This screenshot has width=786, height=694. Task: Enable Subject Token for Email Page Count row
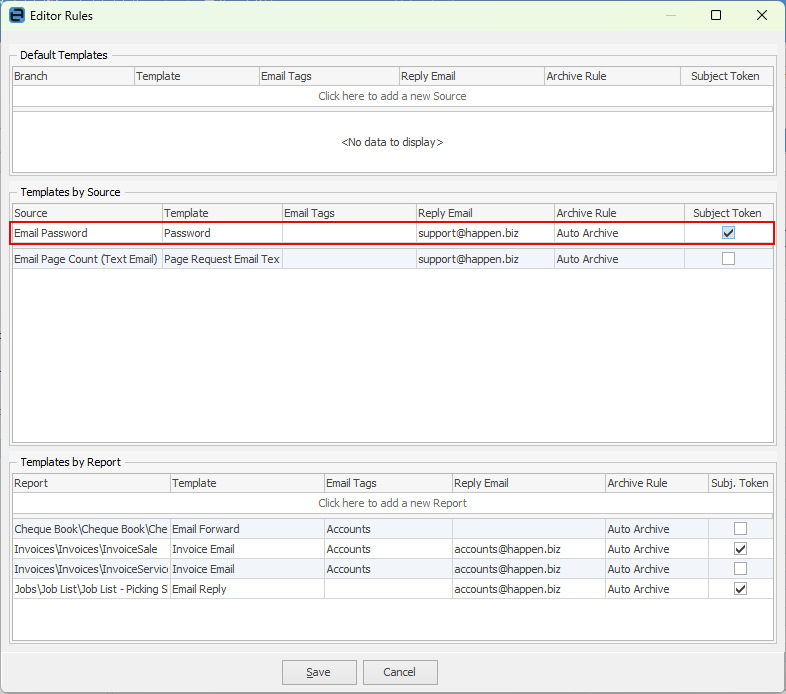(728, 259)
